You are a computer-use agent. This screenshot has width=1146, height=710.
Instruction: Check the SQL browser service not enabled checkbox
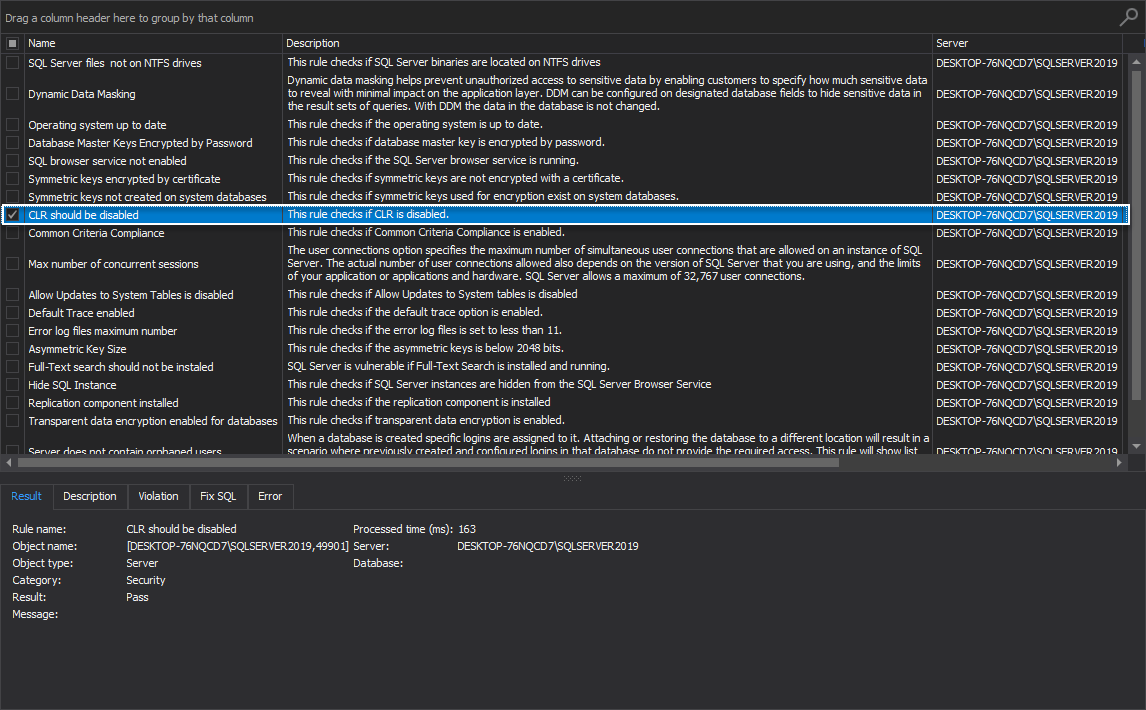(x=12, y=161)
